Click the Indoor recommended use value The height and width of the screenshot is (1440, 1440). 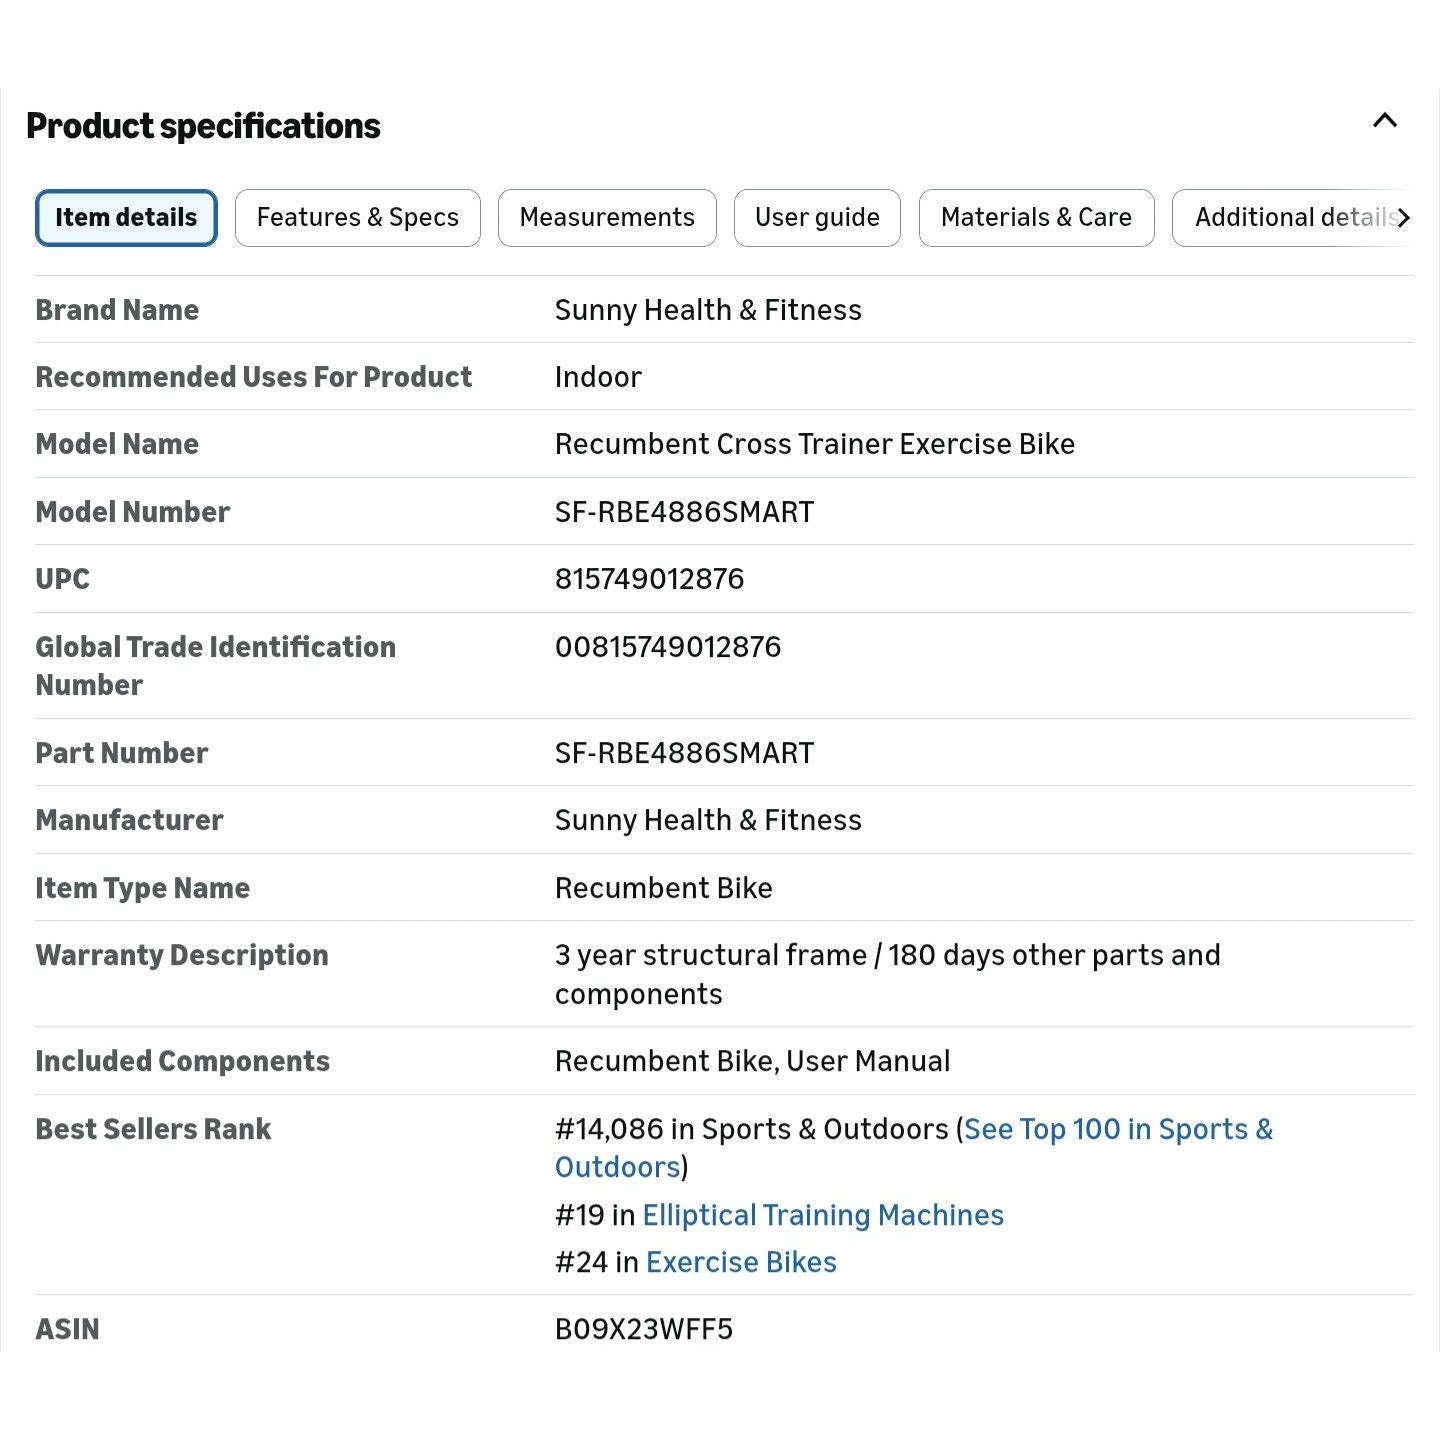(x=598, y=377)
